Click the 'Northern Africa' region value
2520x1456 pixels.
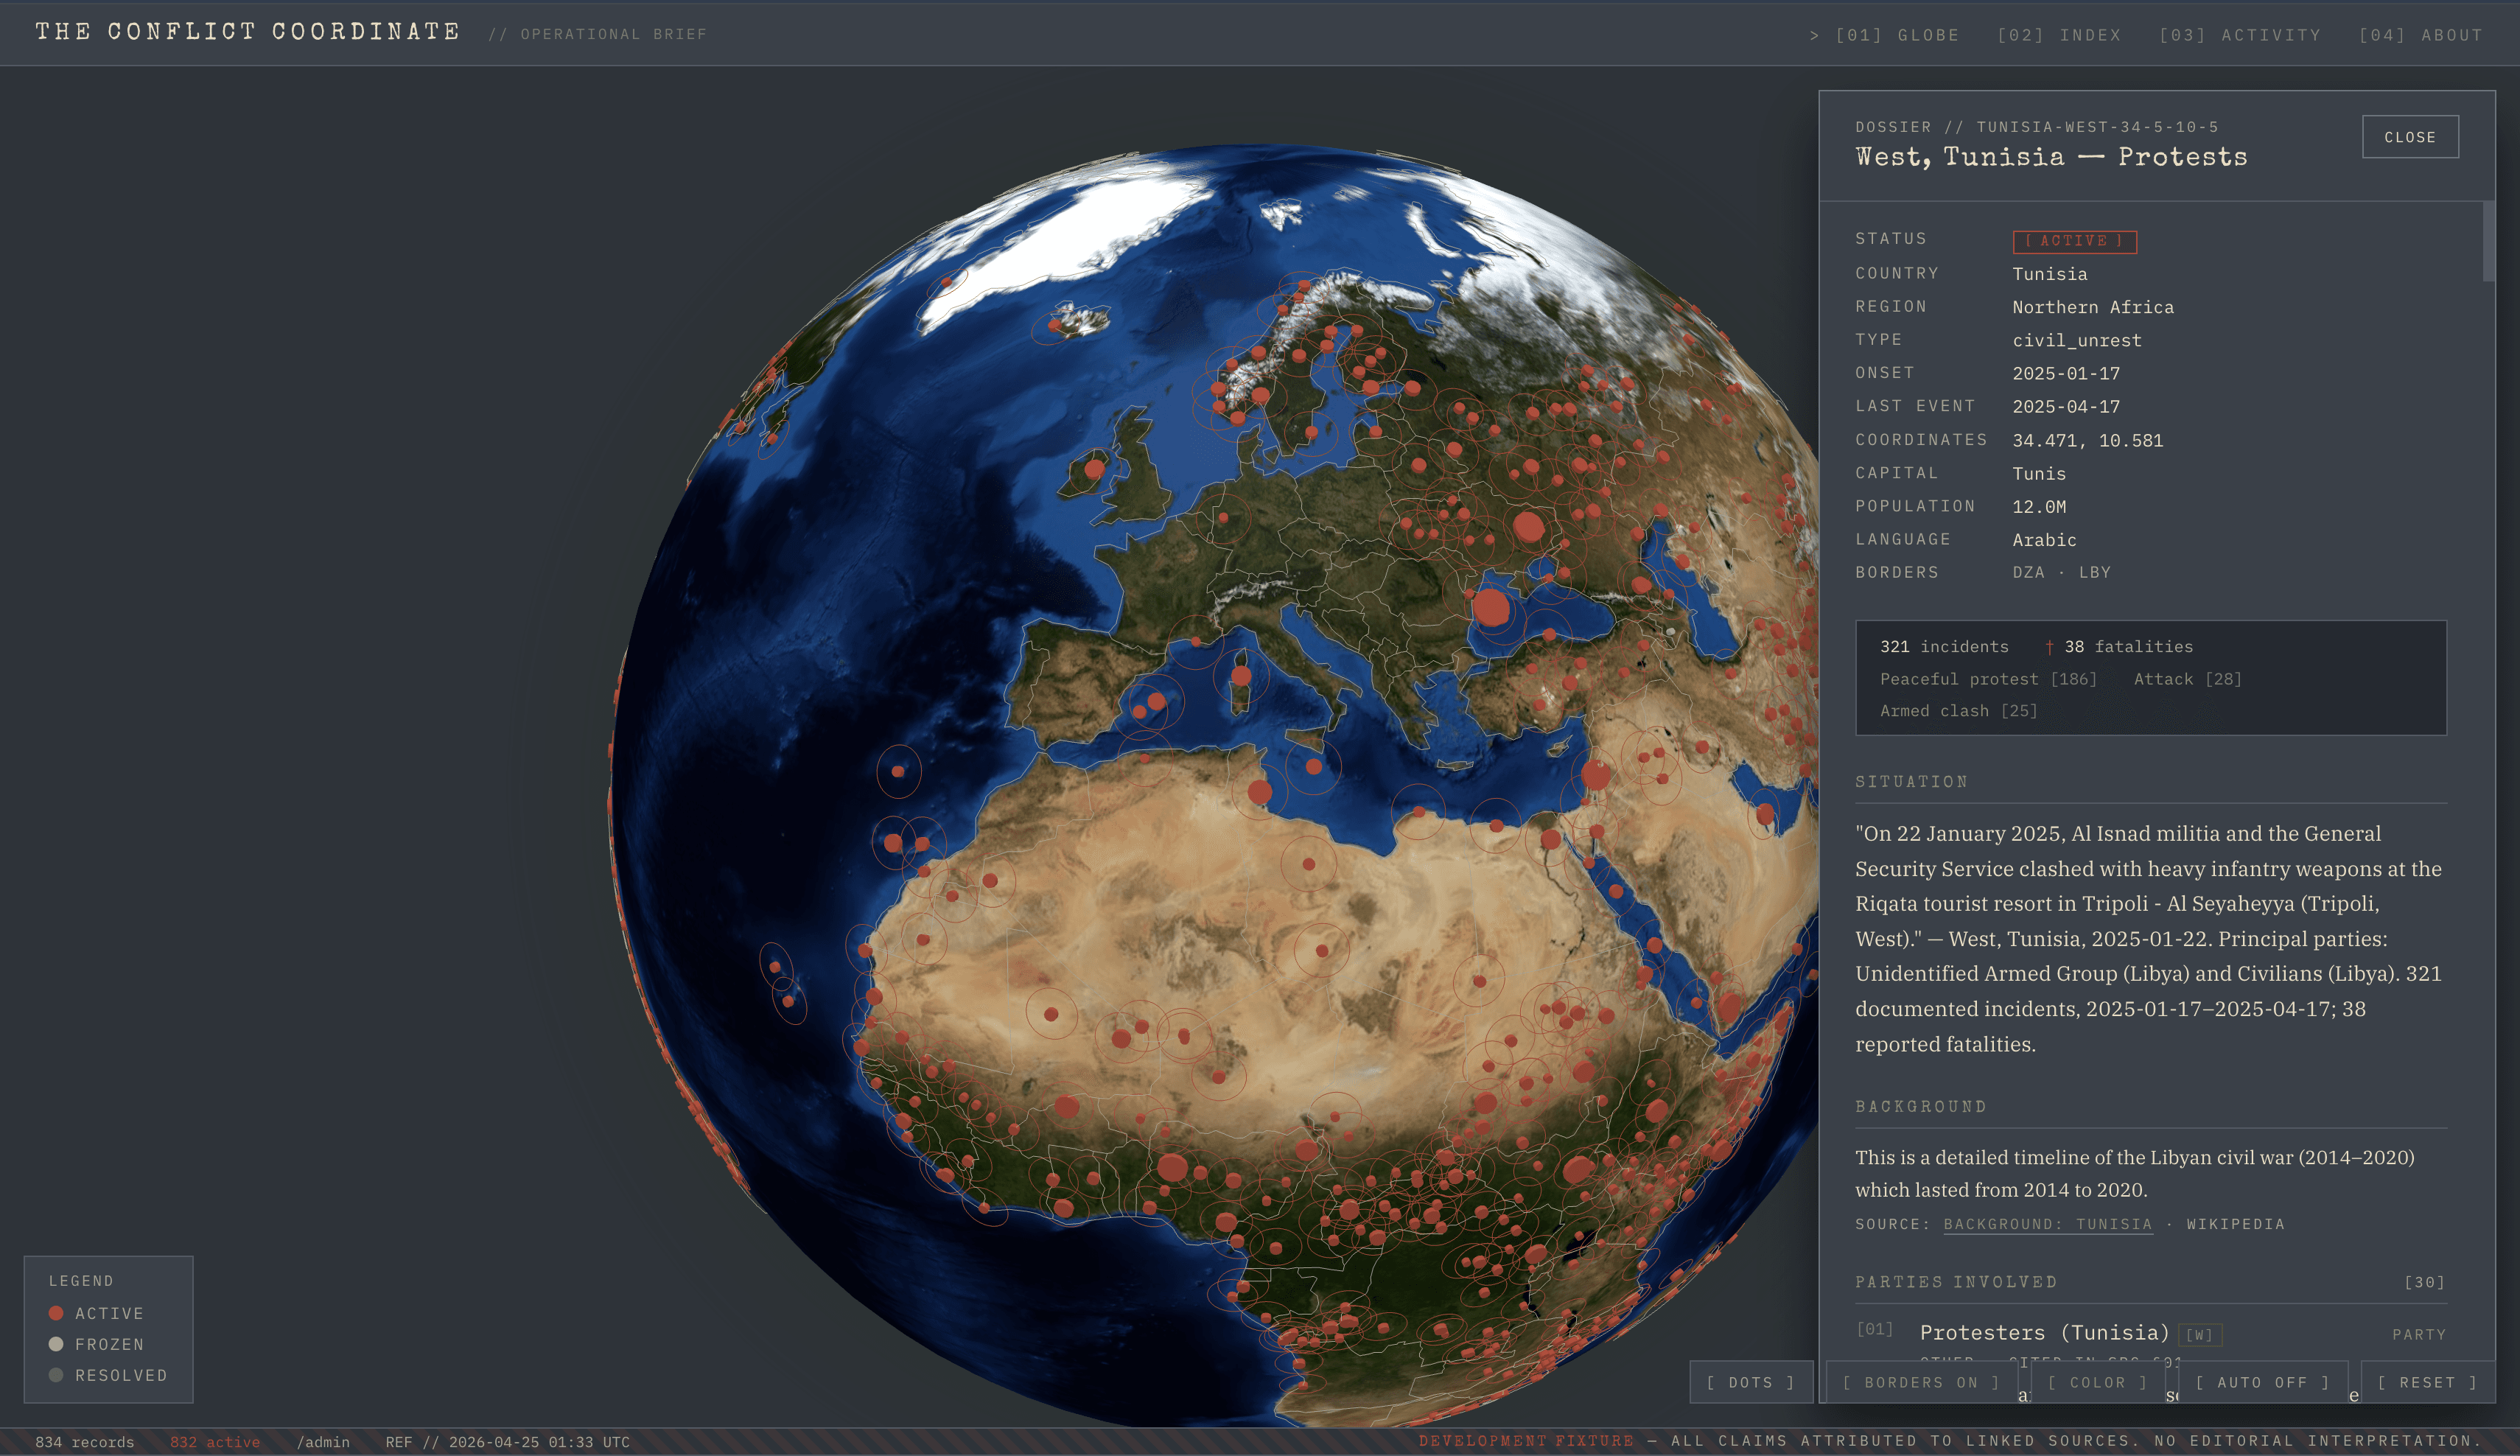coord(2093,307)
